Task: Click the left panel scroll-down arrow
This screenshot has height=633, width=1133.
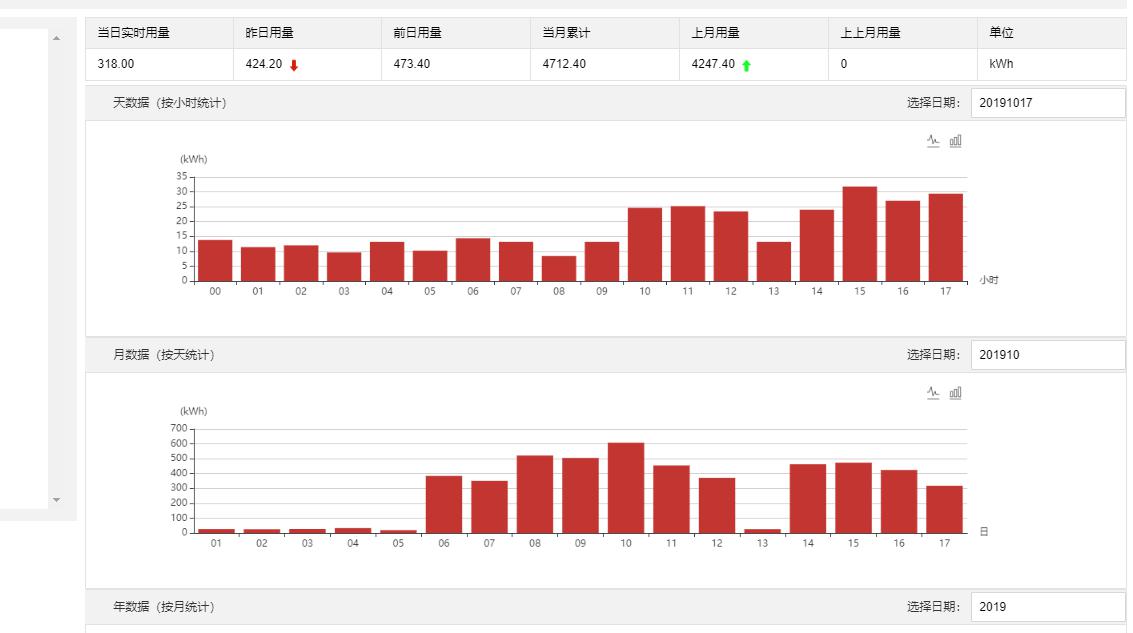Action: coord(56,499)
